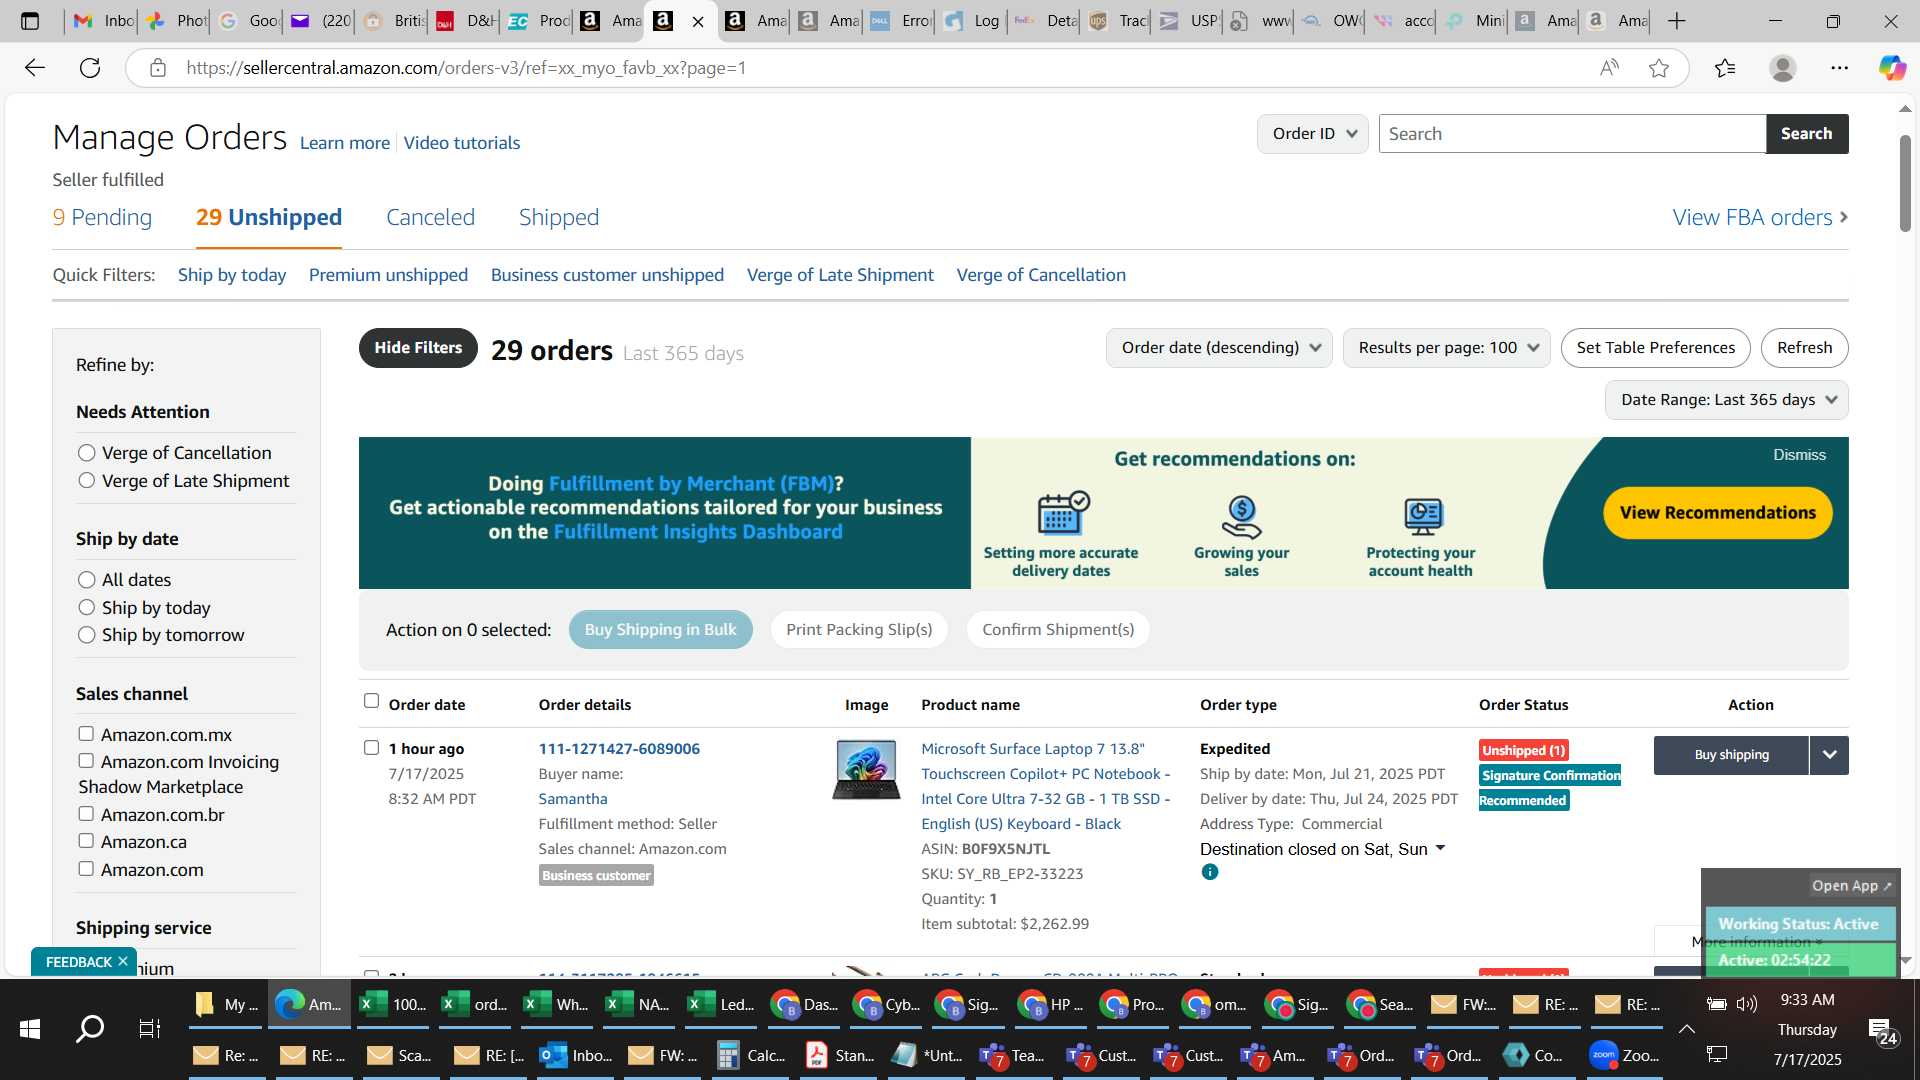
Task: Open the Zoom taskbar app
Action: pos(1625,1055)
